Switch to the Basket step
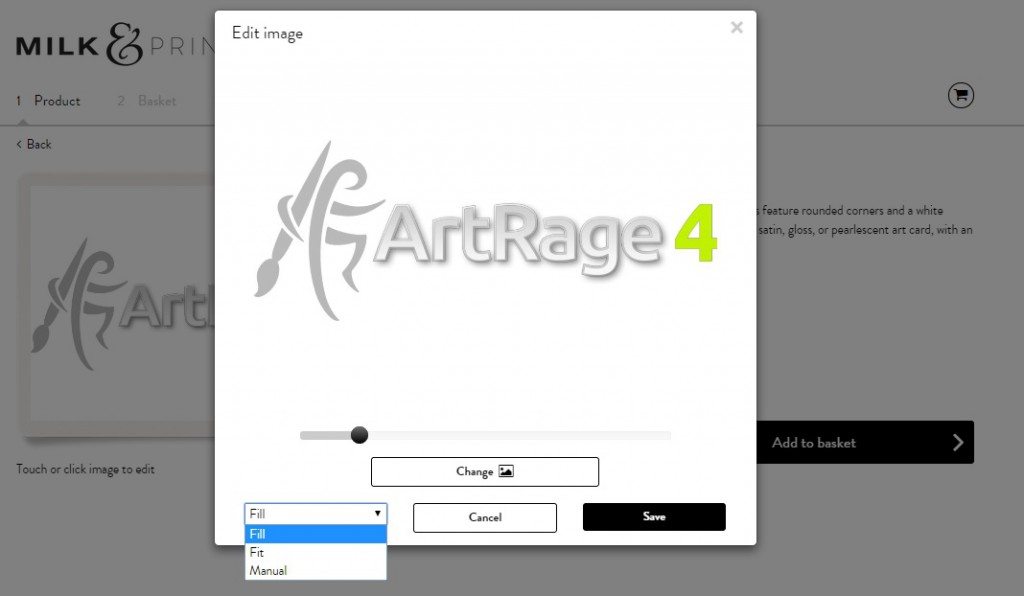Screen dimensions: 1024x596 click(155, 100)
